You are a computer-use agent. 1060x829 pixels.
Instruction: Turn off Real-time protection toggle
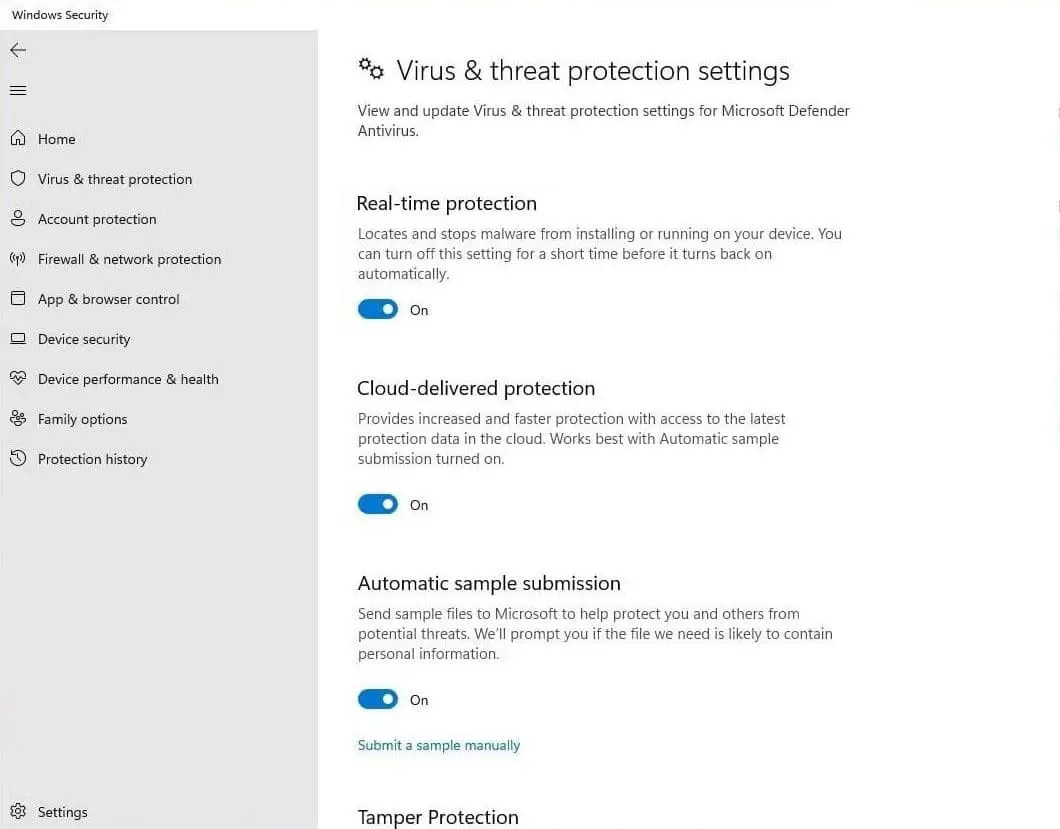(378, 310)
